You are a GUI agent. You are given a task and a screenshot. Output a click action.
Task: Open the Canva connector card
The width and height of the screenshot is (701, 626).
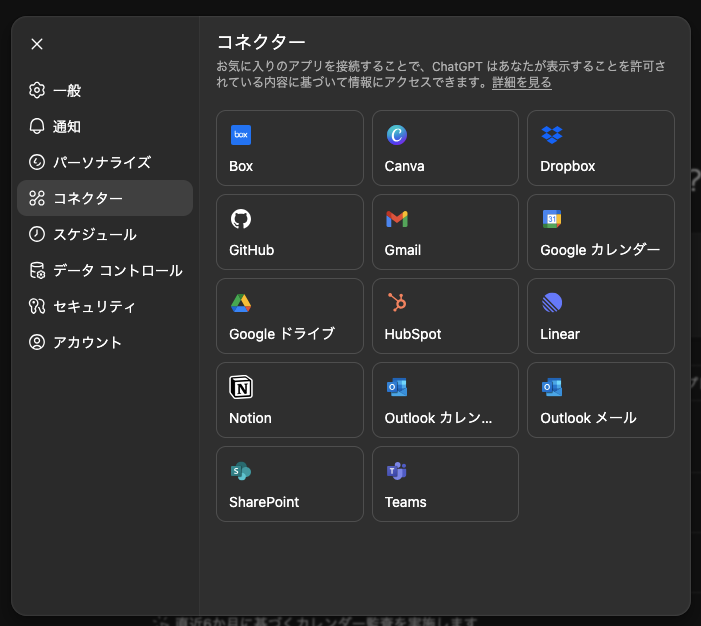(445, 148)
